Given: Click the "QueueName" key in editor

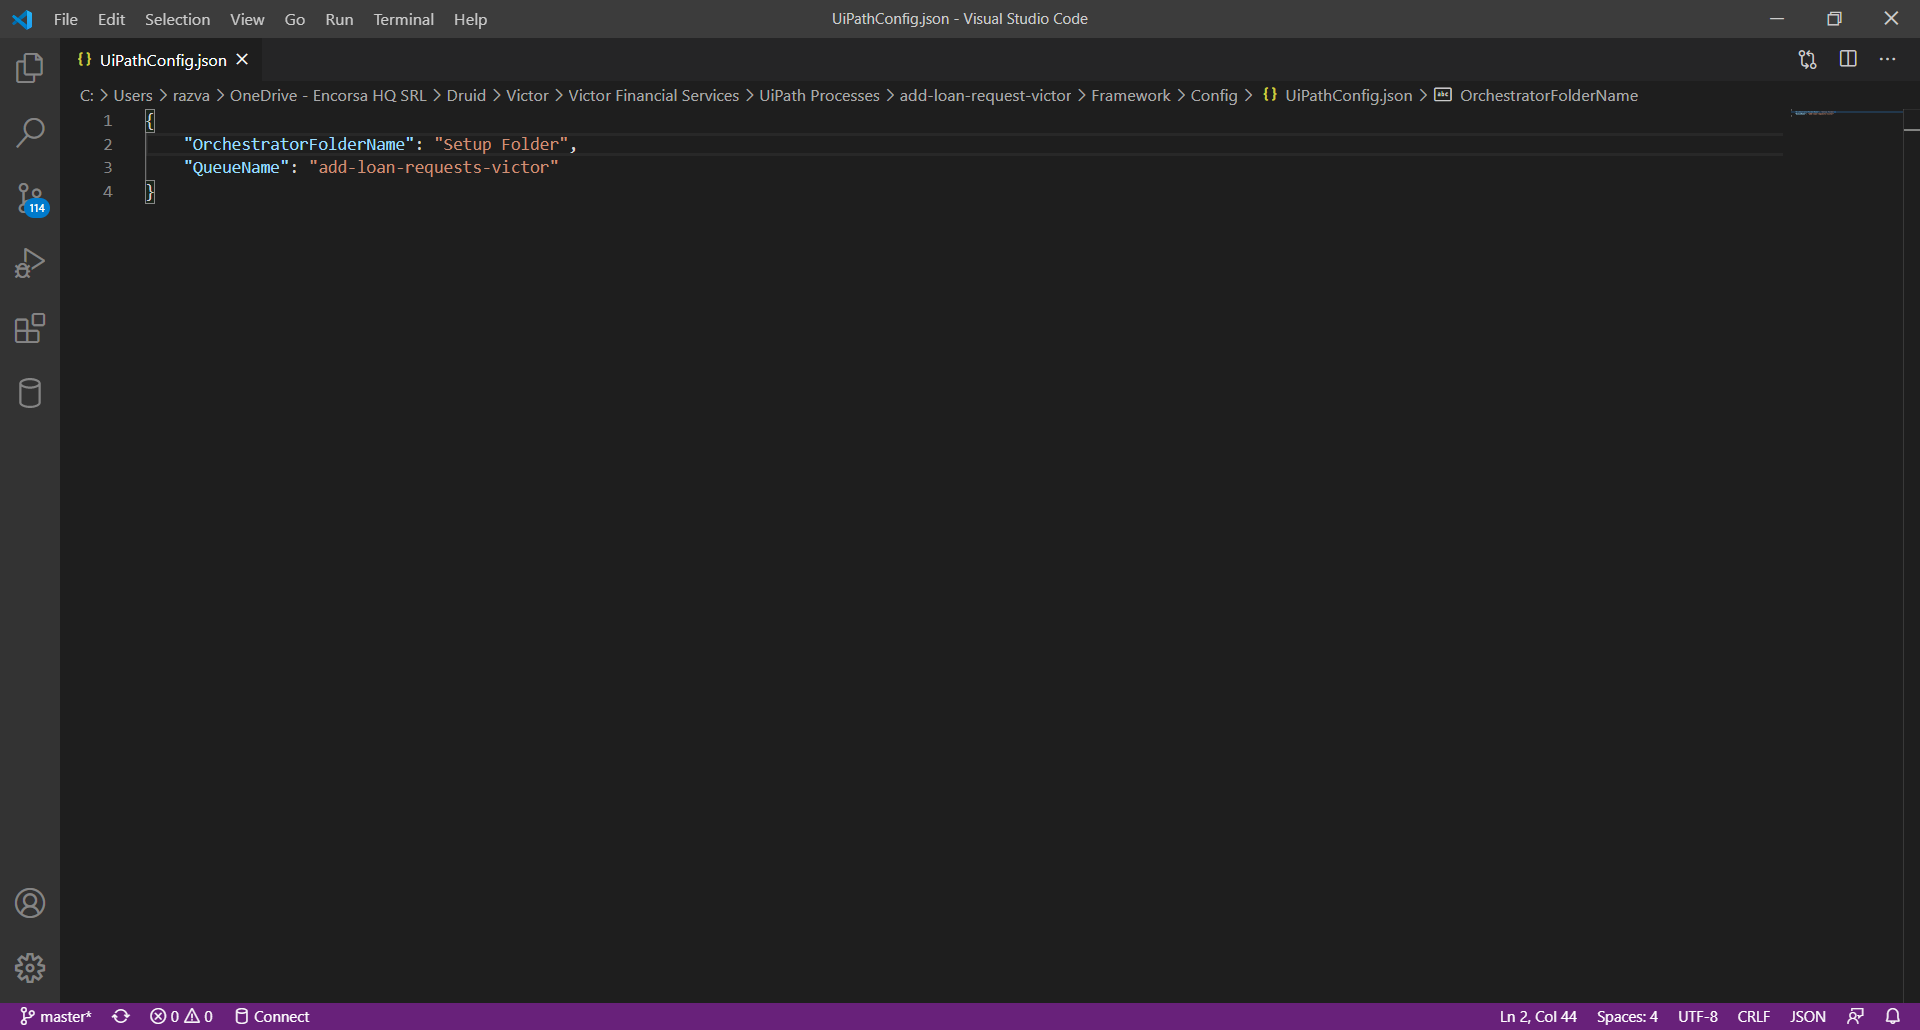Looking at the screenshot, I should 237,167.
